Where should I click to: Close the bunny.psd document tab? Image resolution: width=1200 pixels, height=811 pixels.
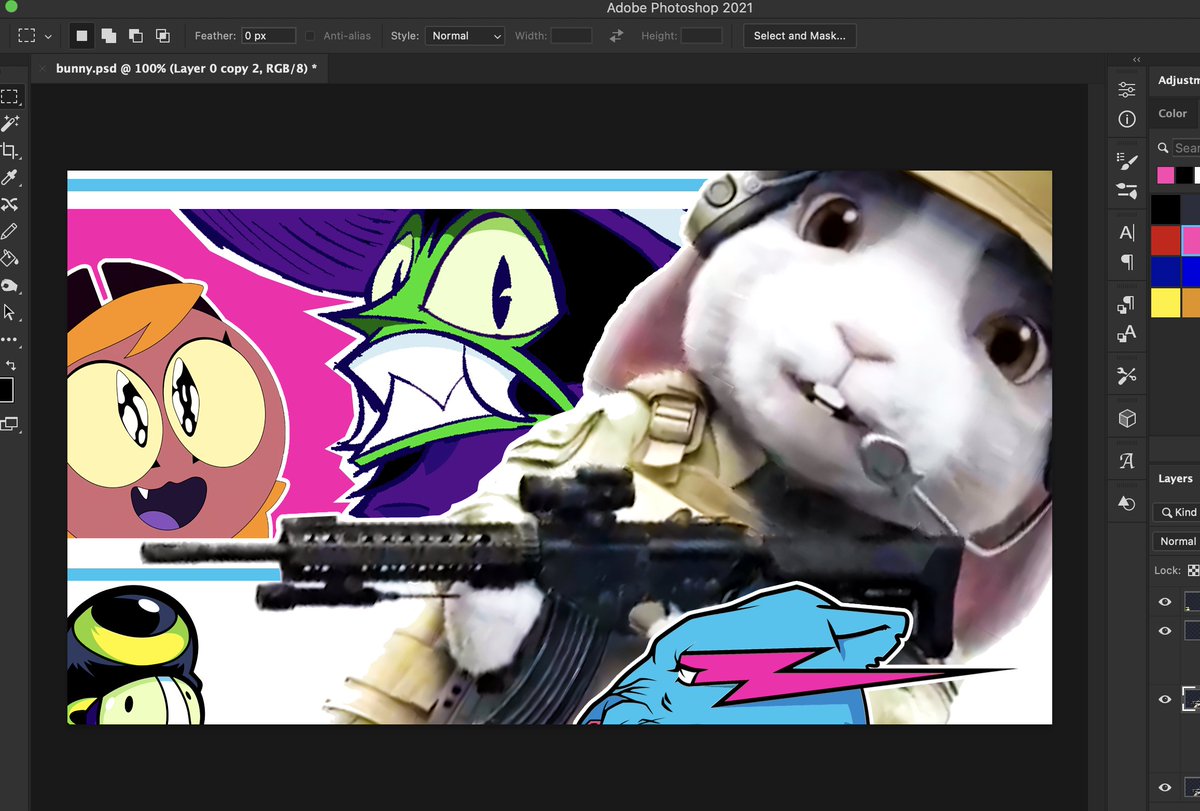click(x=41, y=69)
